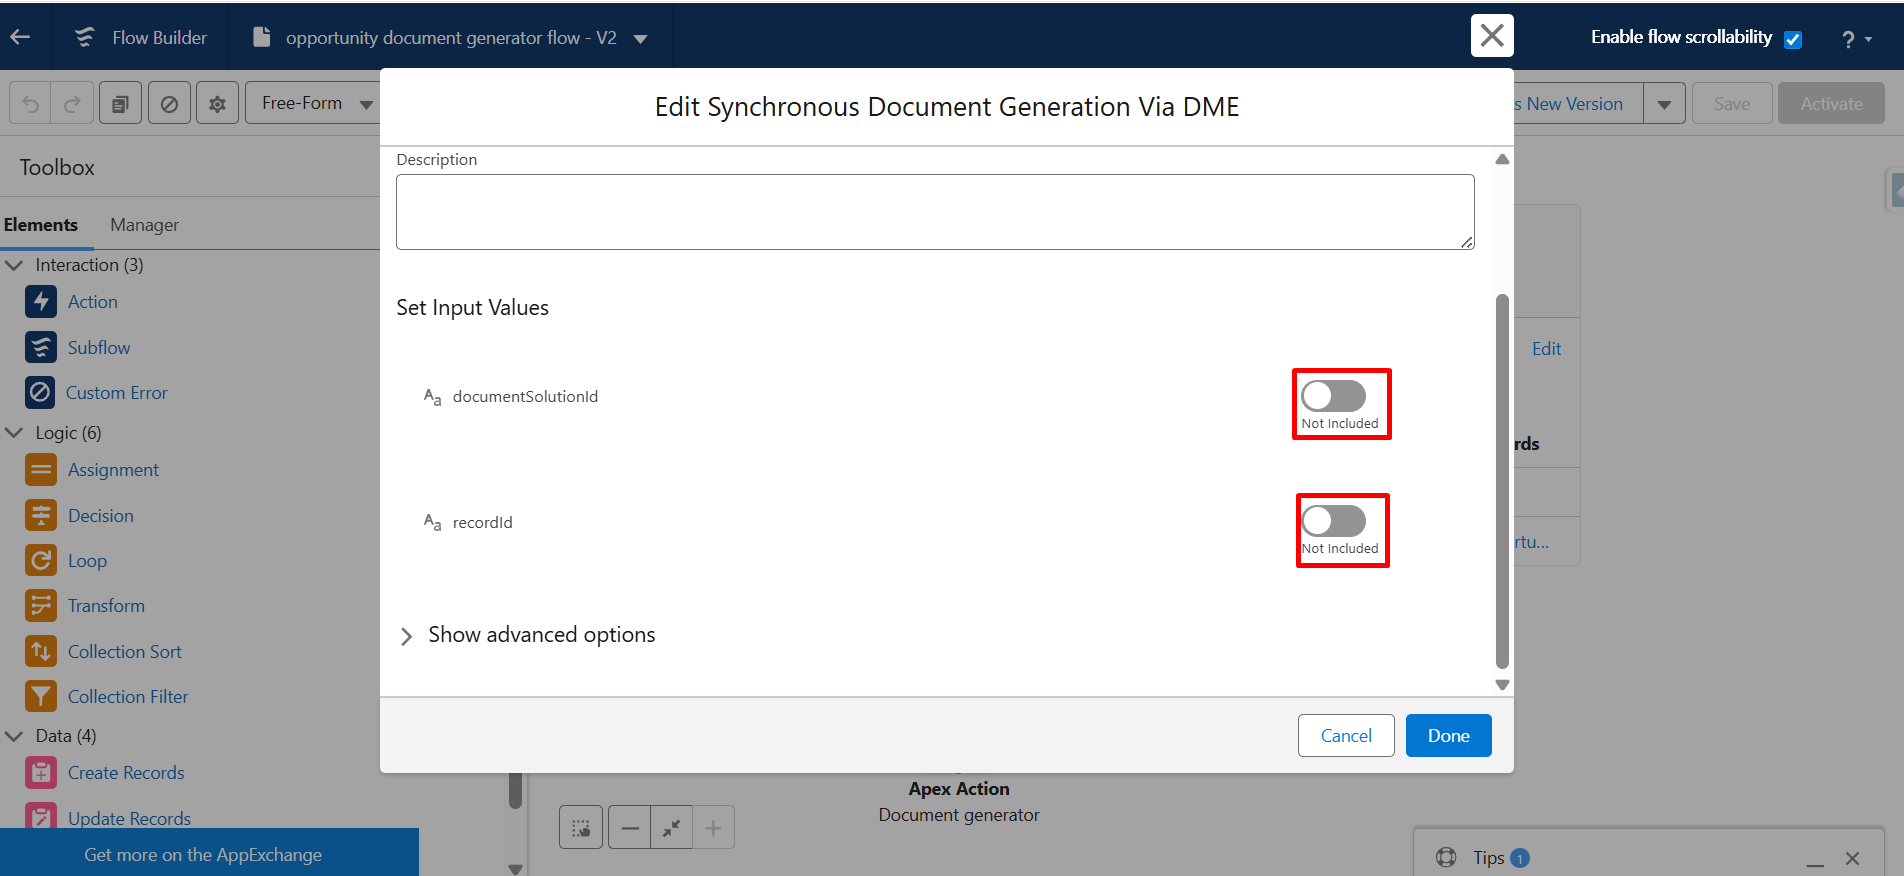
Task: Click into the Description text box
Action: pyautogui.click(x=934, y=212)
